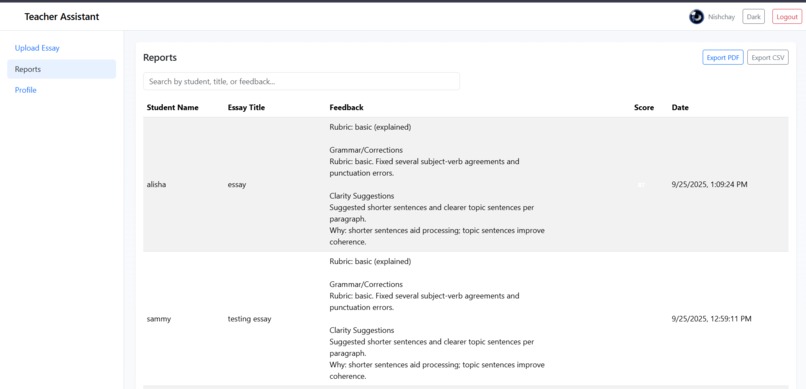The height and width of the screenshot is (389, 806).
Task: Export reports as CSV
Action: (x=767, y=58)
